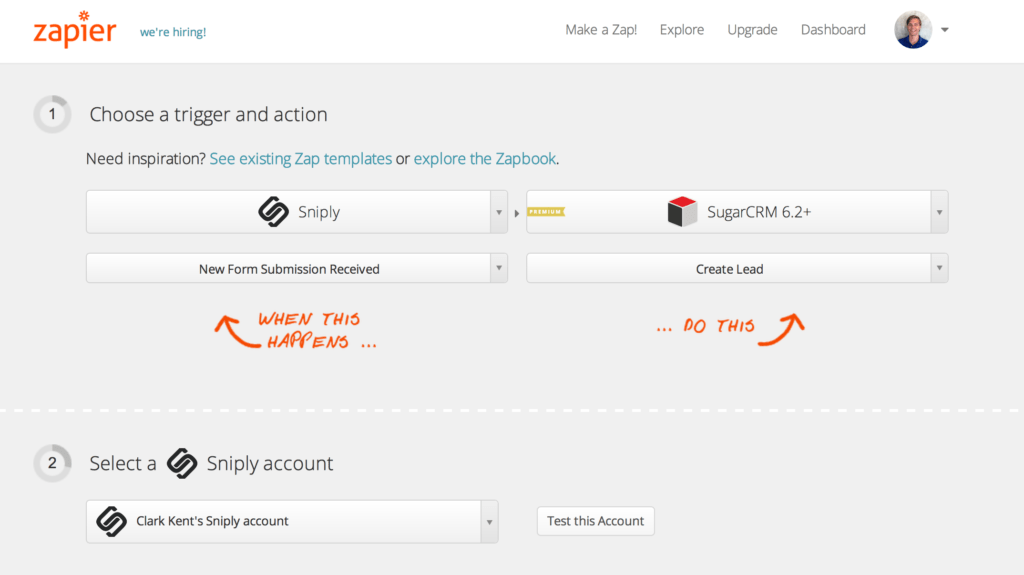Screen dimensions: 1024x575
Task: Click Sniply icon in Clark Kent's account field
Action: click(111, 521)
